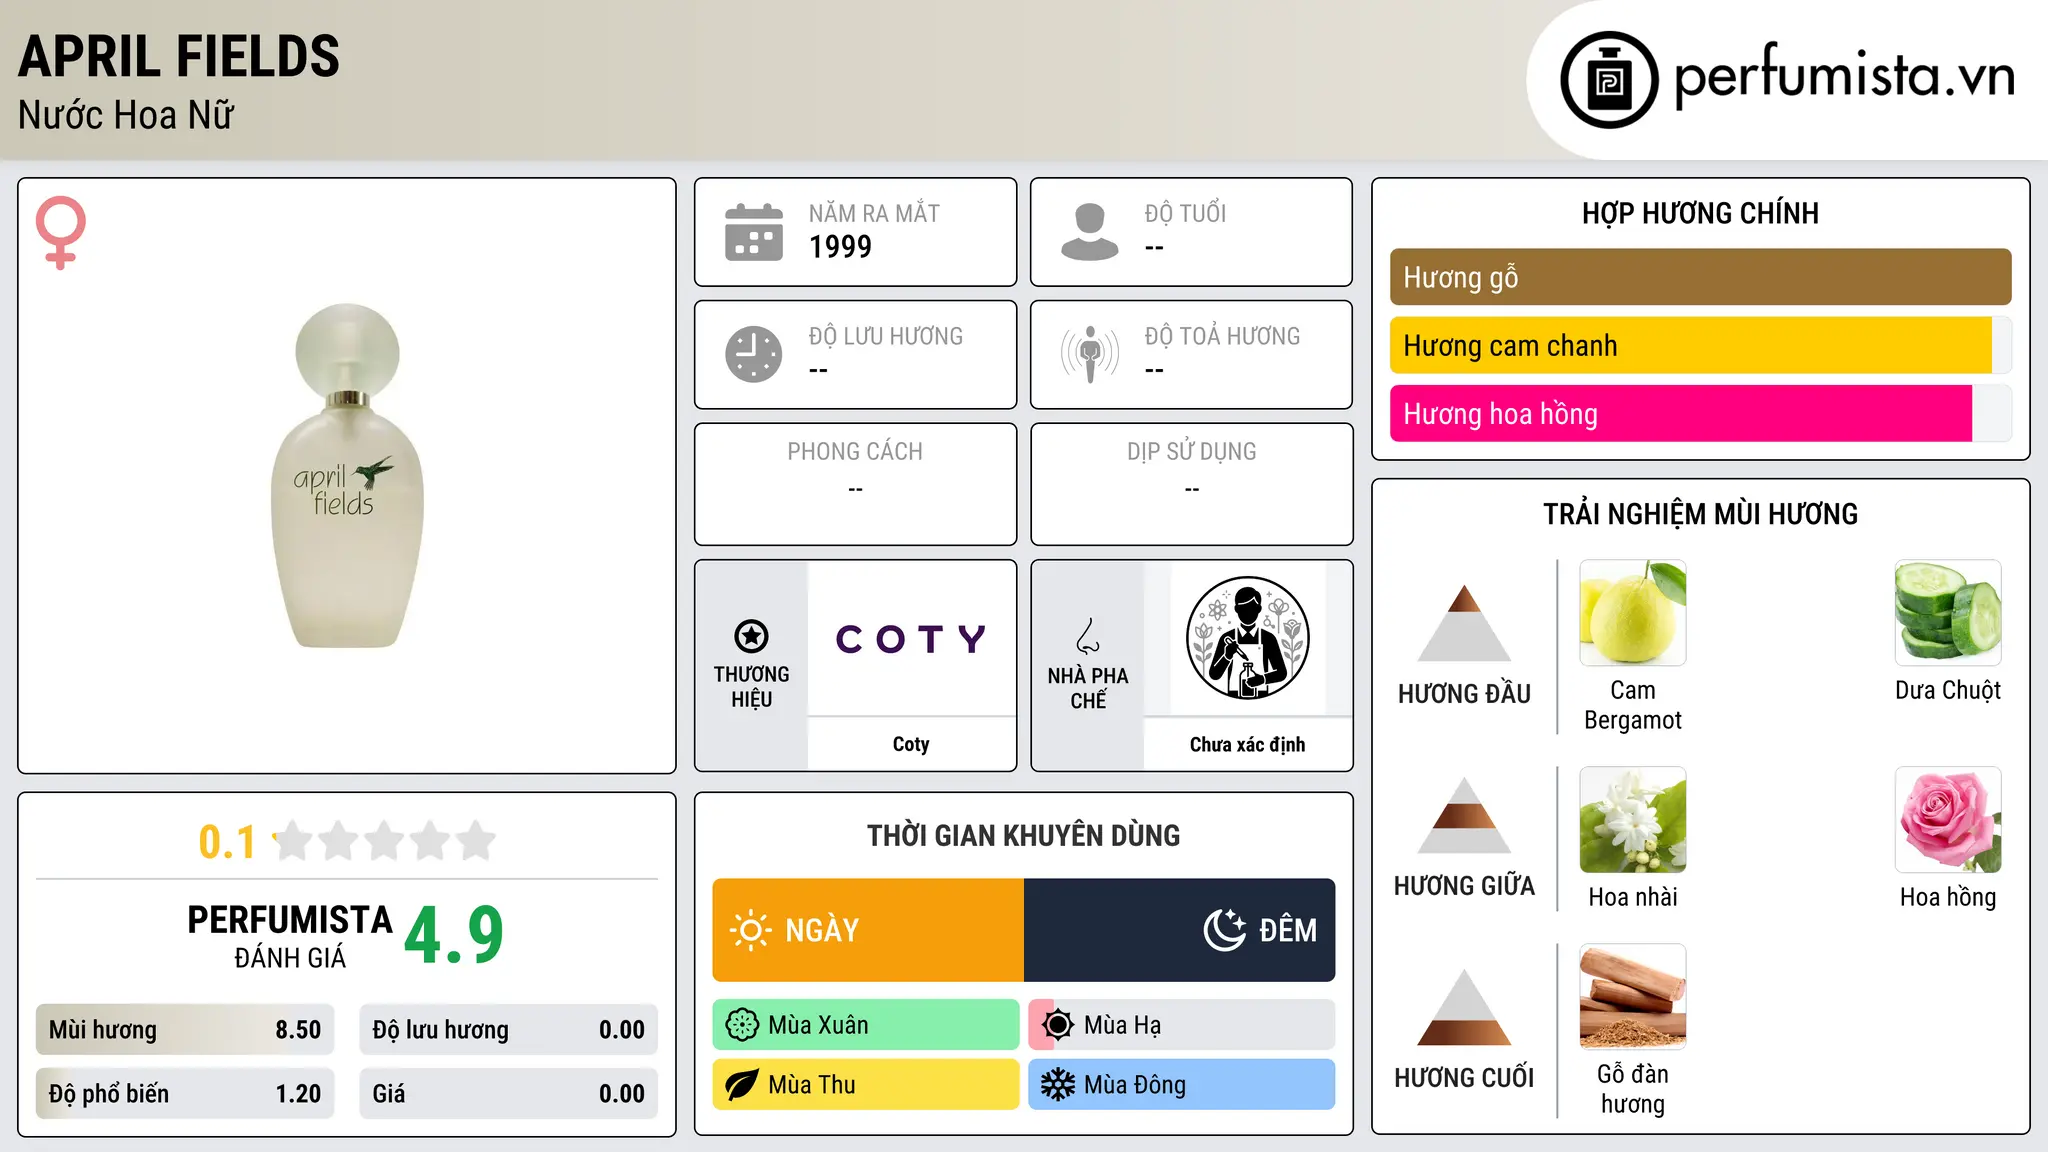Click the Hương cuối pyramid icon
This screenshot has height=1152, width=2048.
1464,1007
